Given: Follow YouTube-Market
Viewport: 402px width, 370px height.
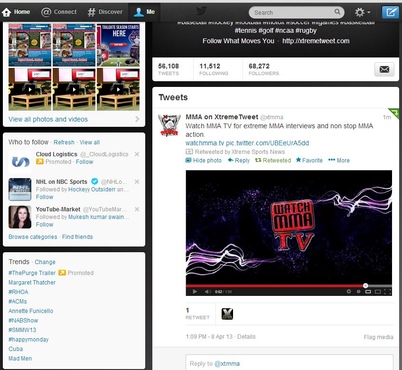Looking at the screenshot, I should [44, 224].
